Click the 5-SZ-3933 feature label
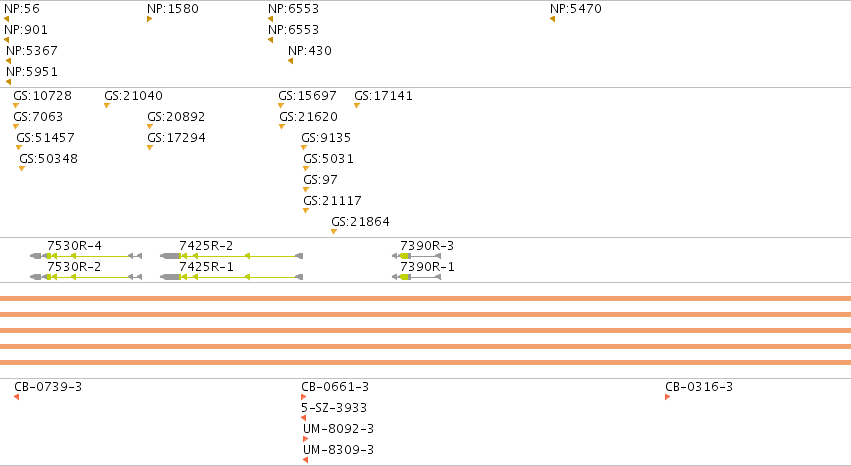The image size is (851, 466). [x=334, y=408]
